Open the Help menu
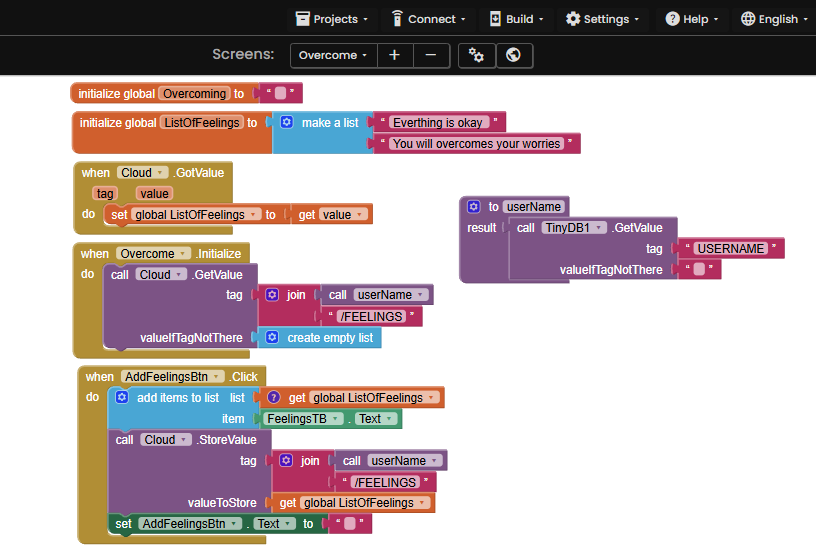Image resolution: width=816 pixels, height=552 pixels. (x=694, y=19)
